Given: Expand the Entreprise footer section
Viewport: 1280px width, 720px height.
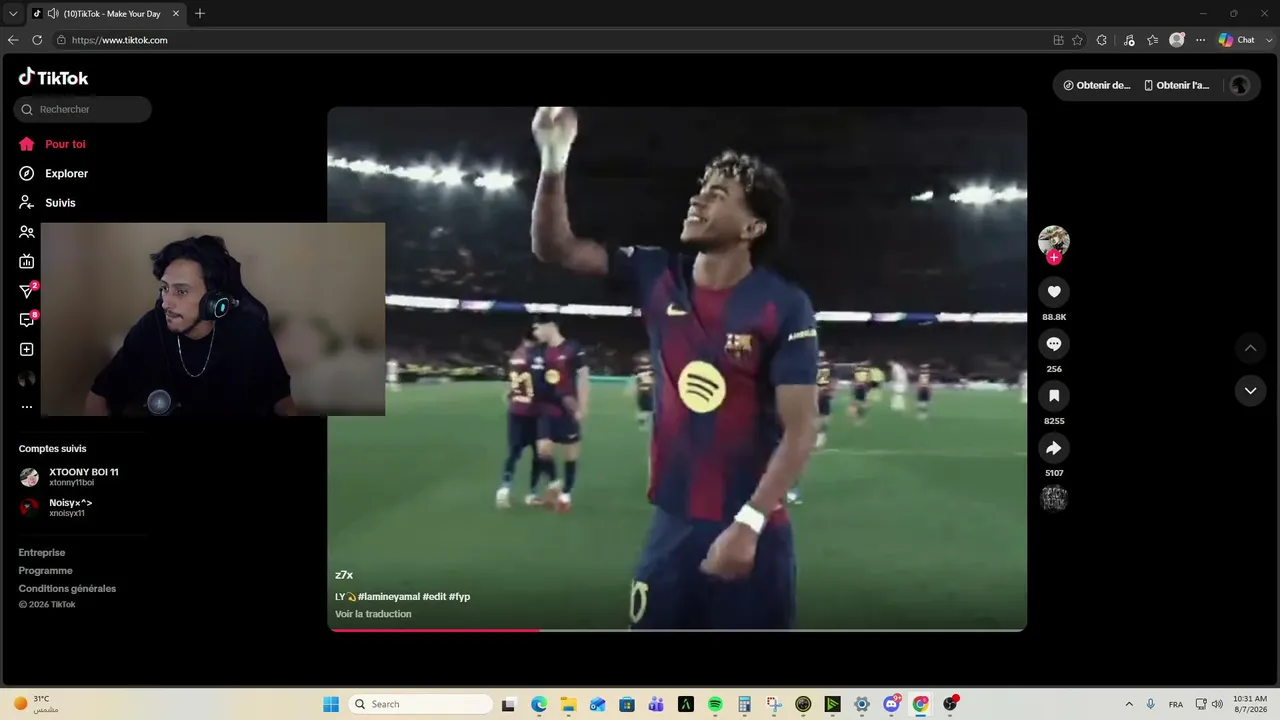Looking at the screenshot, I should click(42, 552).
